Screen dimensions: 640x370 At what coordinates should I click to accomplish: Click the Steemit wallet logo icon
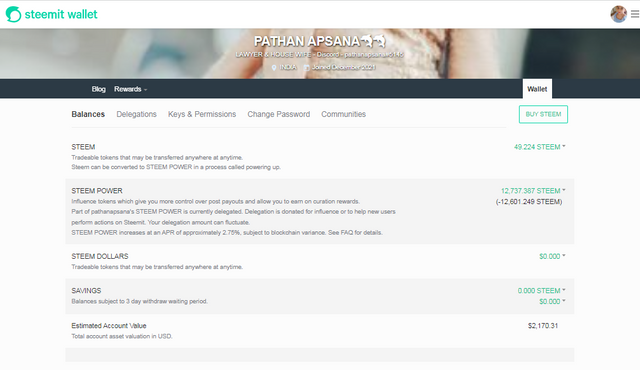13,14
